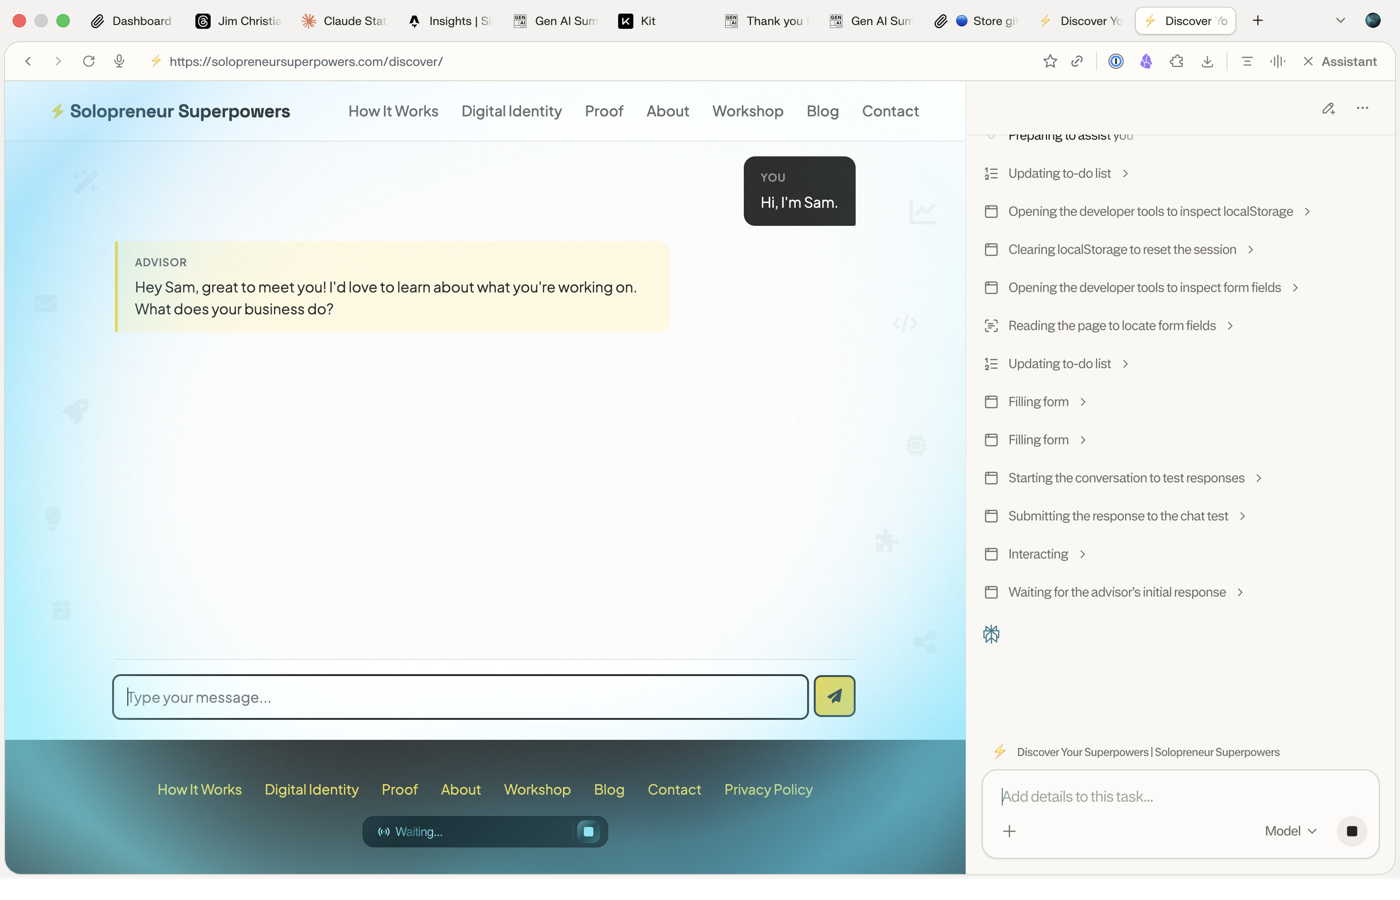Click the Solopreneur Superpowers lightning bolt logo
The image size is (1400, 900).
tap(59, 111)
